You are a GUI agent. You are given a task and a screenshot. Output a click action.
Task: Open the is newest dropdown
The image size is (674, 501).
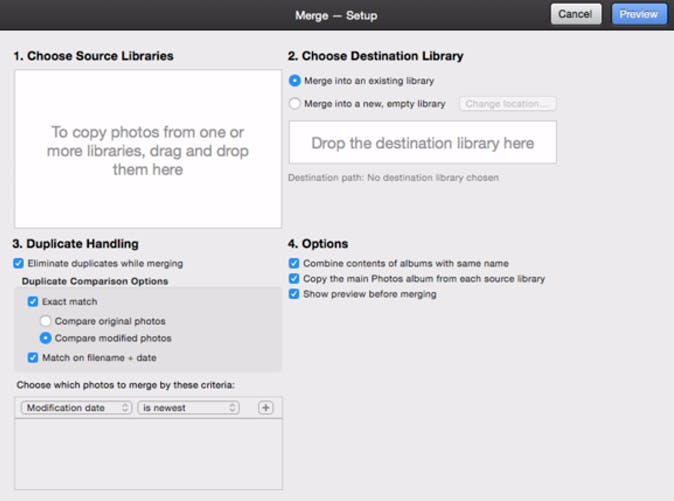pos(188,408)
